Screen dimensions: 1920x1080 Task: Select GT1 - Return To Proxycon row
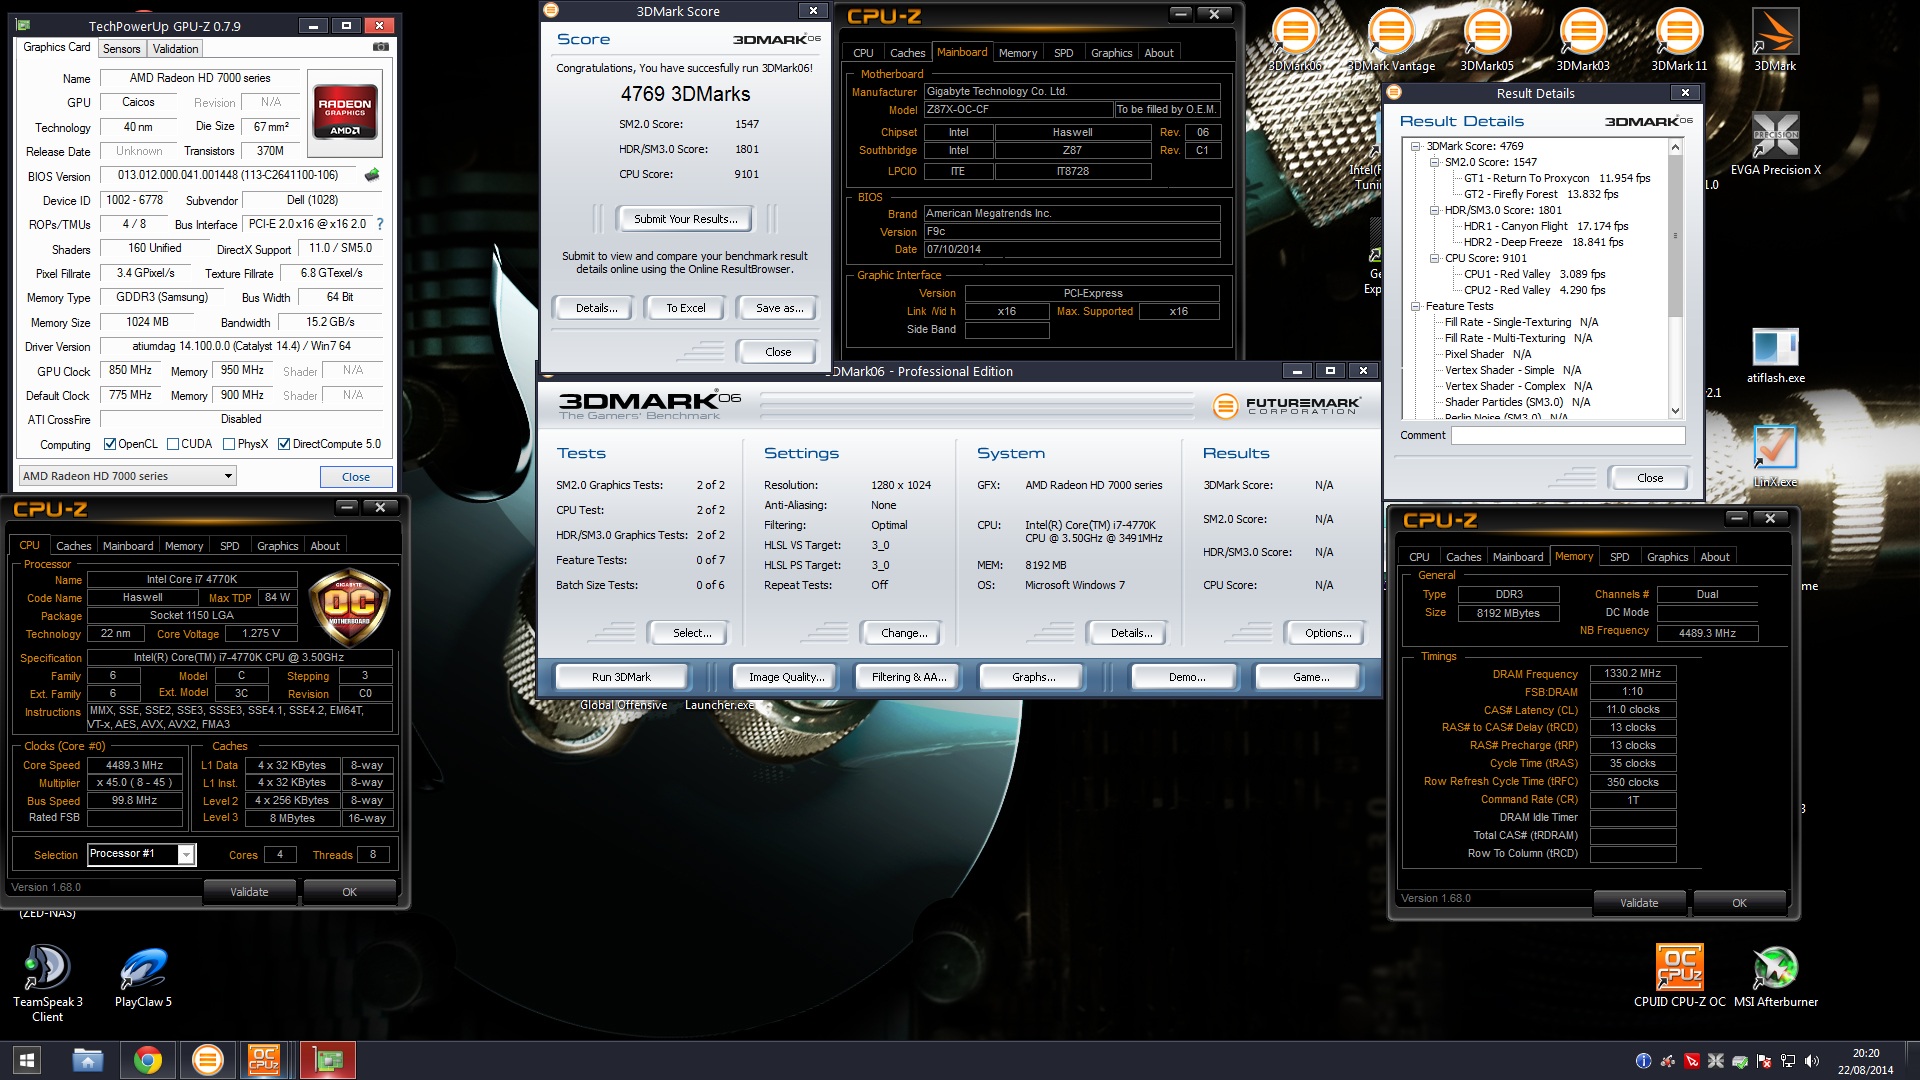pyautogui.click(x=1557, y=178)
